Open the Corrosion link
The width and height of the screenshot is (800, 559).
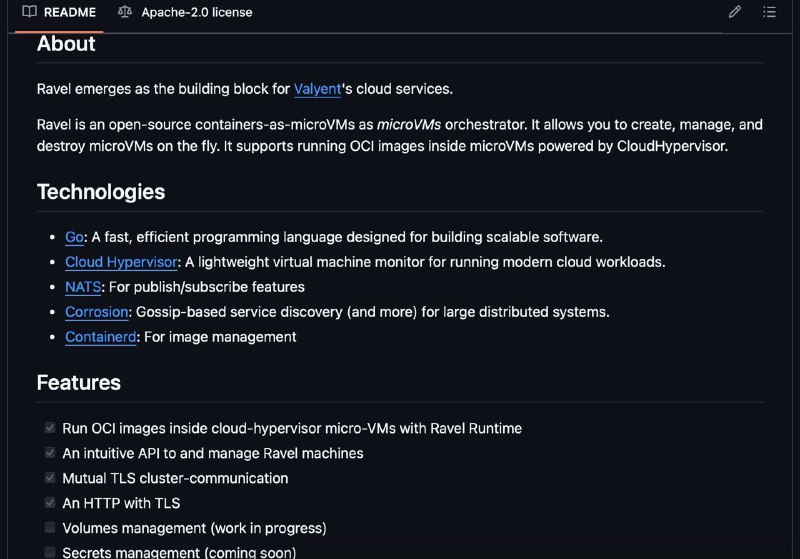coord(96,312)
